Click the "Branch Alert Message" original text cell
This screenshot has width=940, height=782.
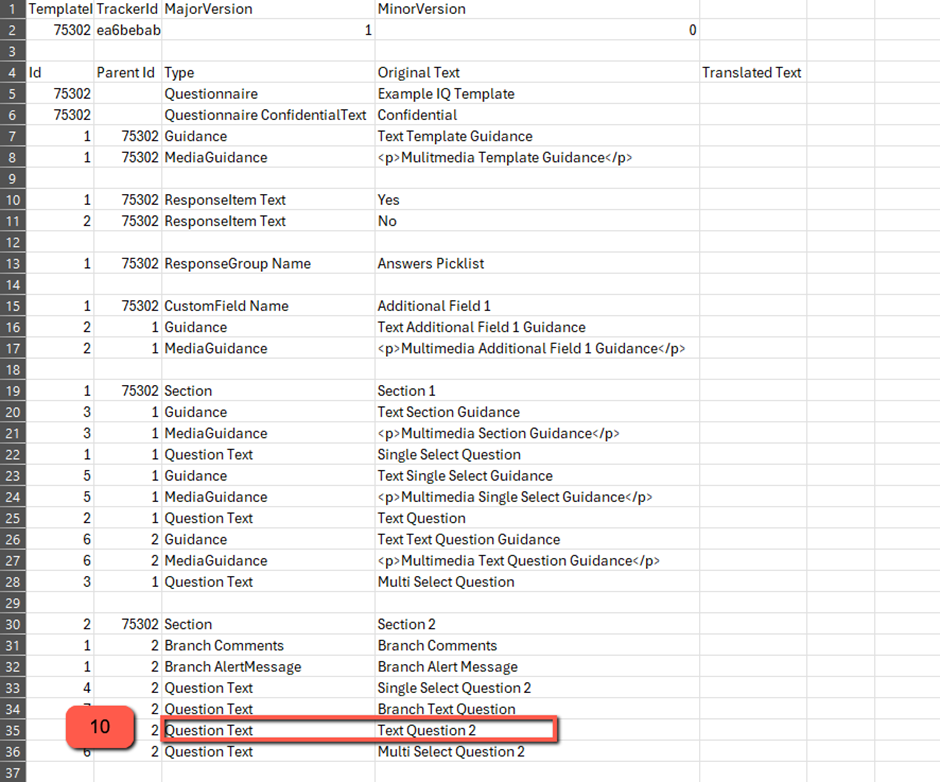tap(447, 667)
